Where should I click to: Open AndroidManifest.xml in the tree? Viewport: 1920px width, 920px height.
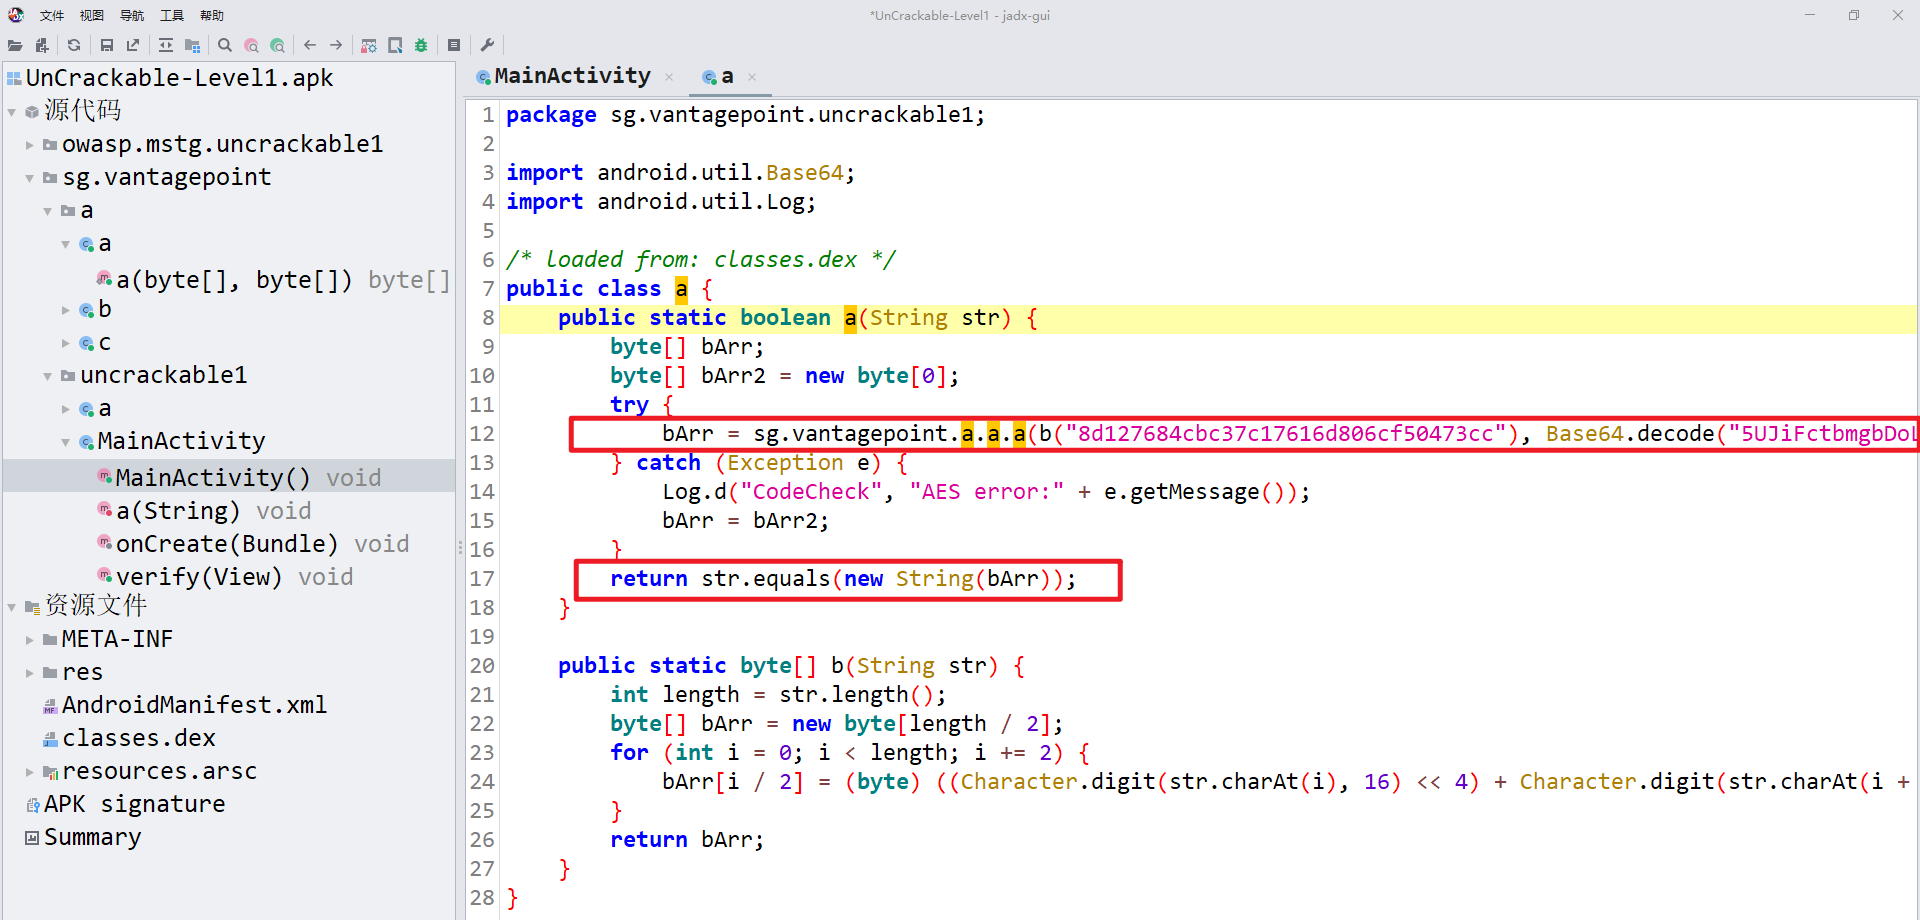click(x=194, y=705)
